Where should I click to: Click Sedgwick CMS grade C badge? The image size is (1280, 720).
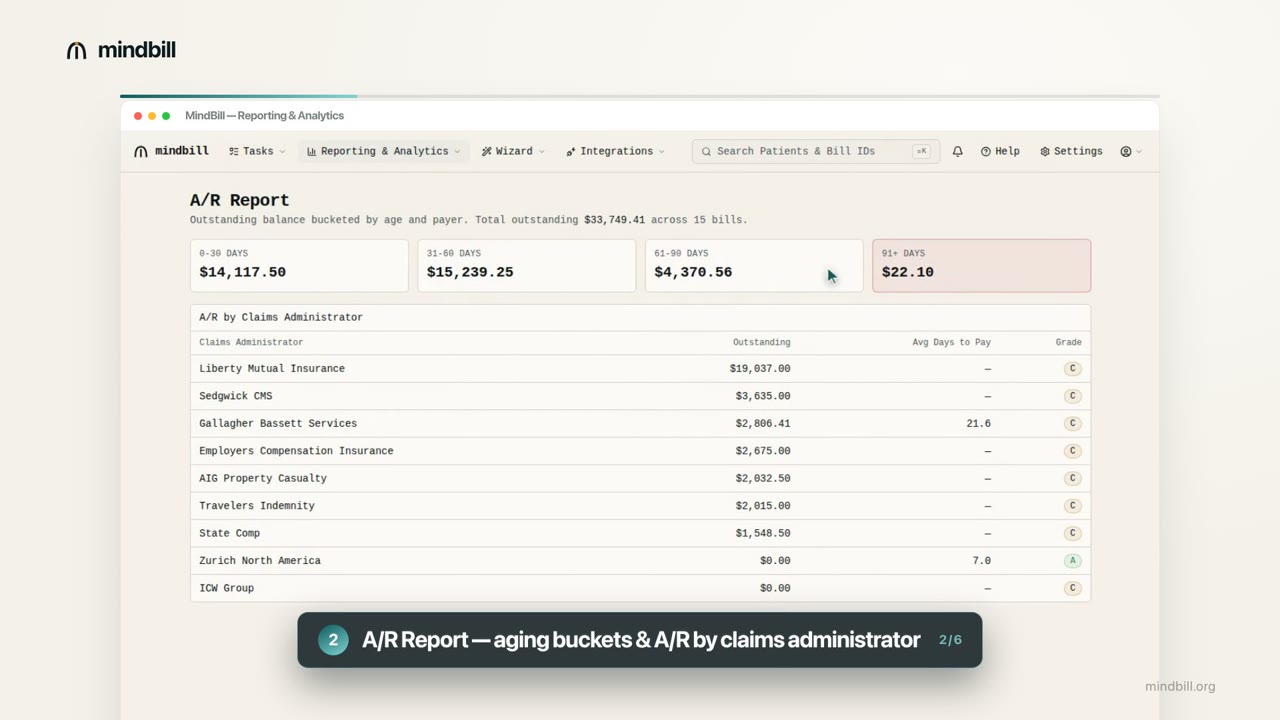pyautogui.click(x=1073, y=396)
